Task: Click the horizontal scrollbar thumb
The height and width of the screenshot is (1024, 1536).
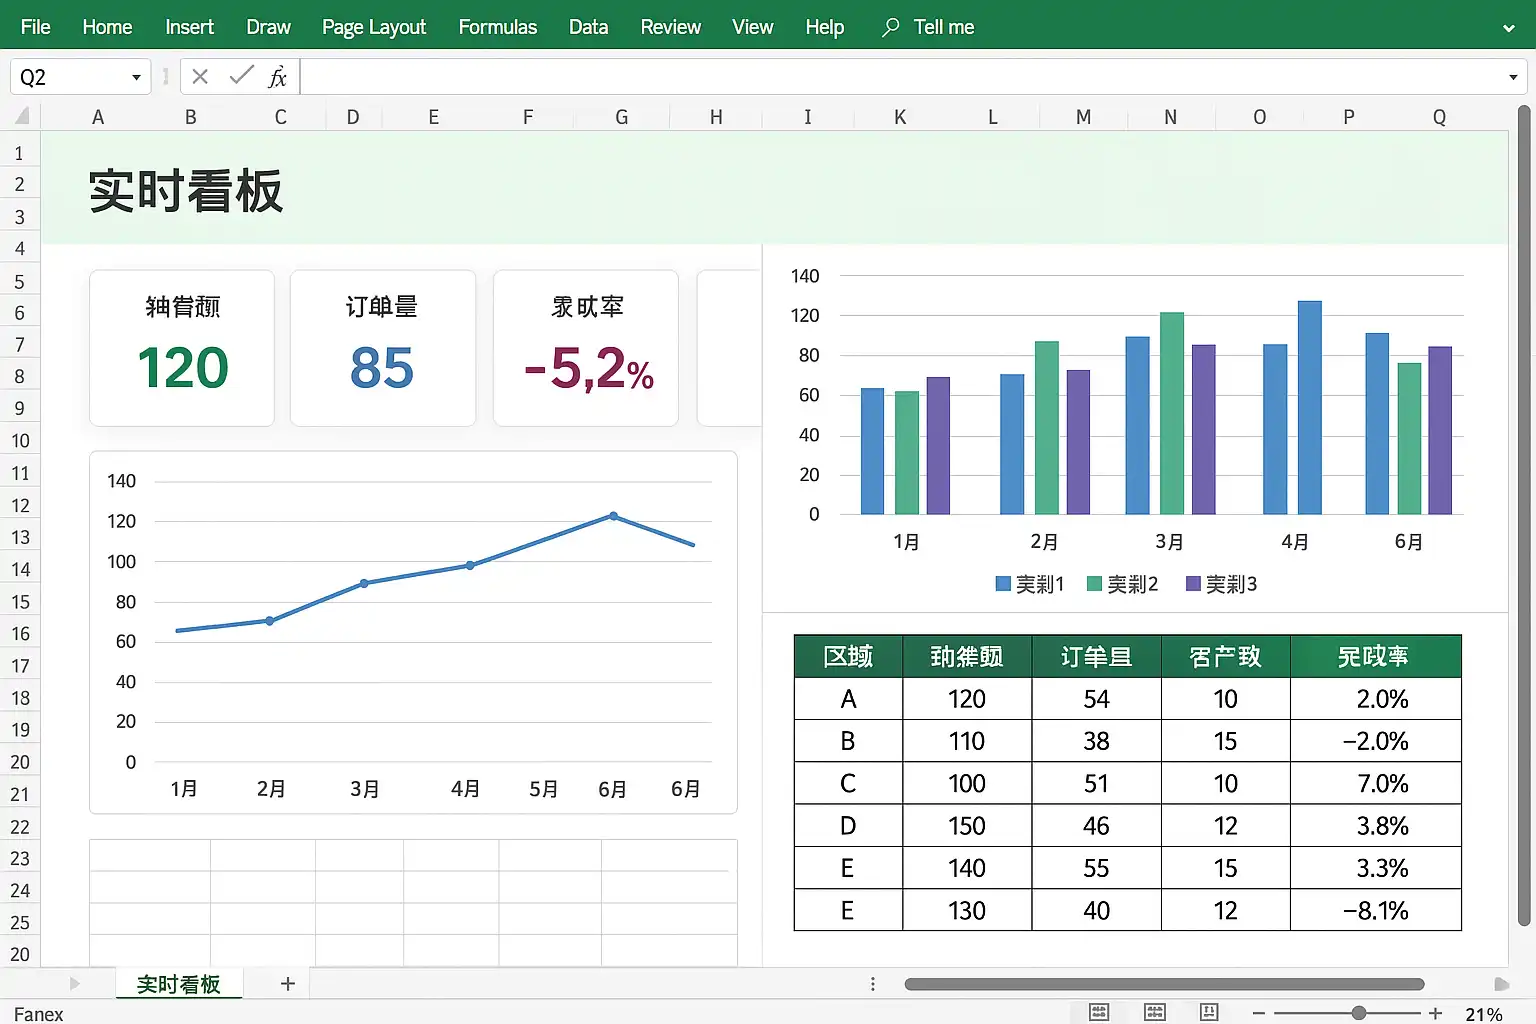Action: [x=1164, y=984]
